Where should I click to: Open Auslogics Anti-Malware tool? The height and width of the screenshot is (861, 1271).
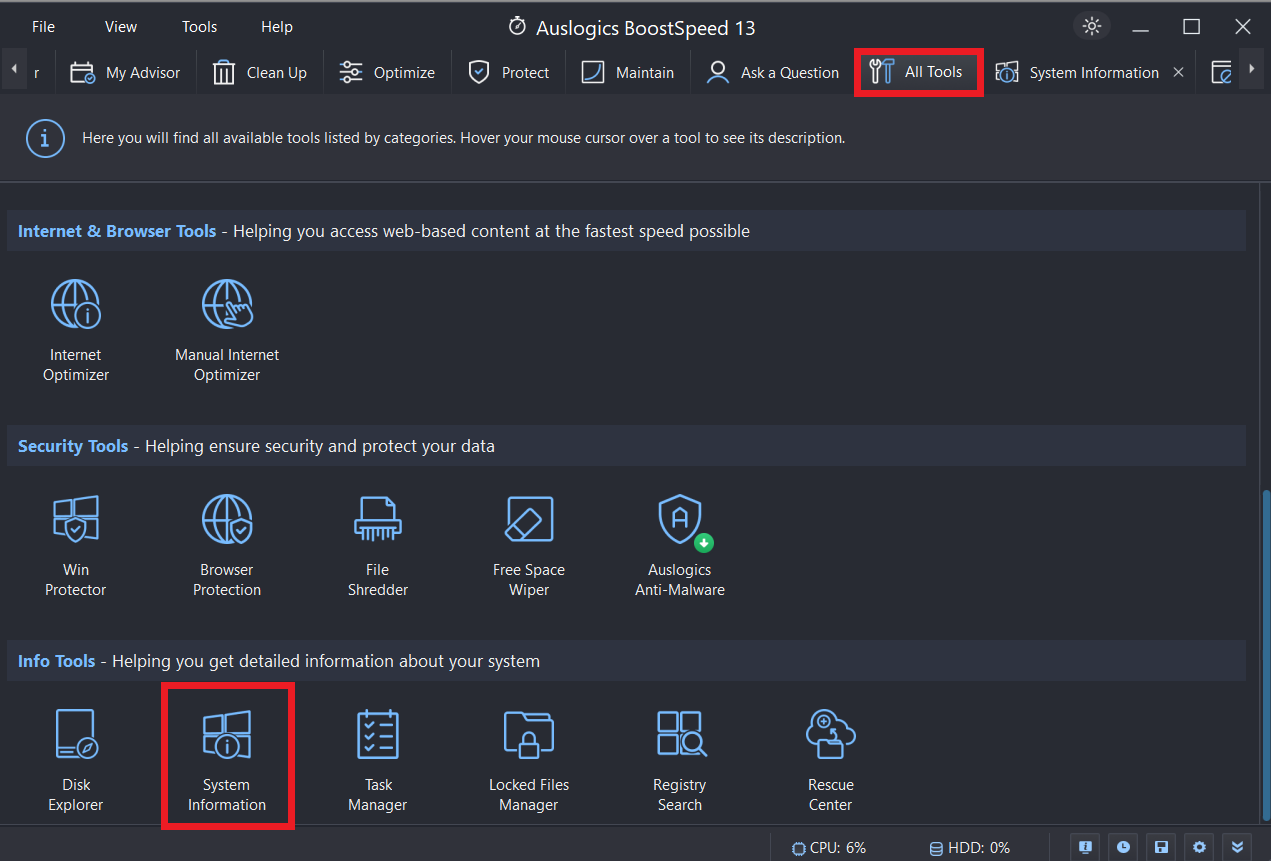680,546
